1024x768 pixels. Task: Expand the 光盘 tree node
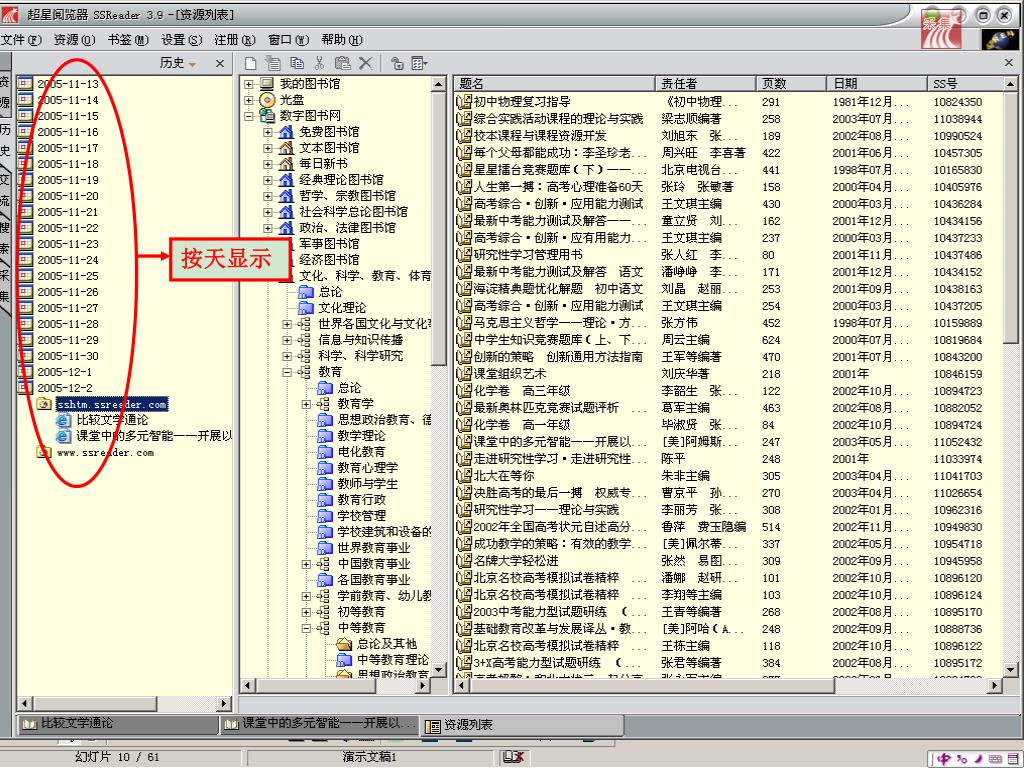[x=248, y=100]
